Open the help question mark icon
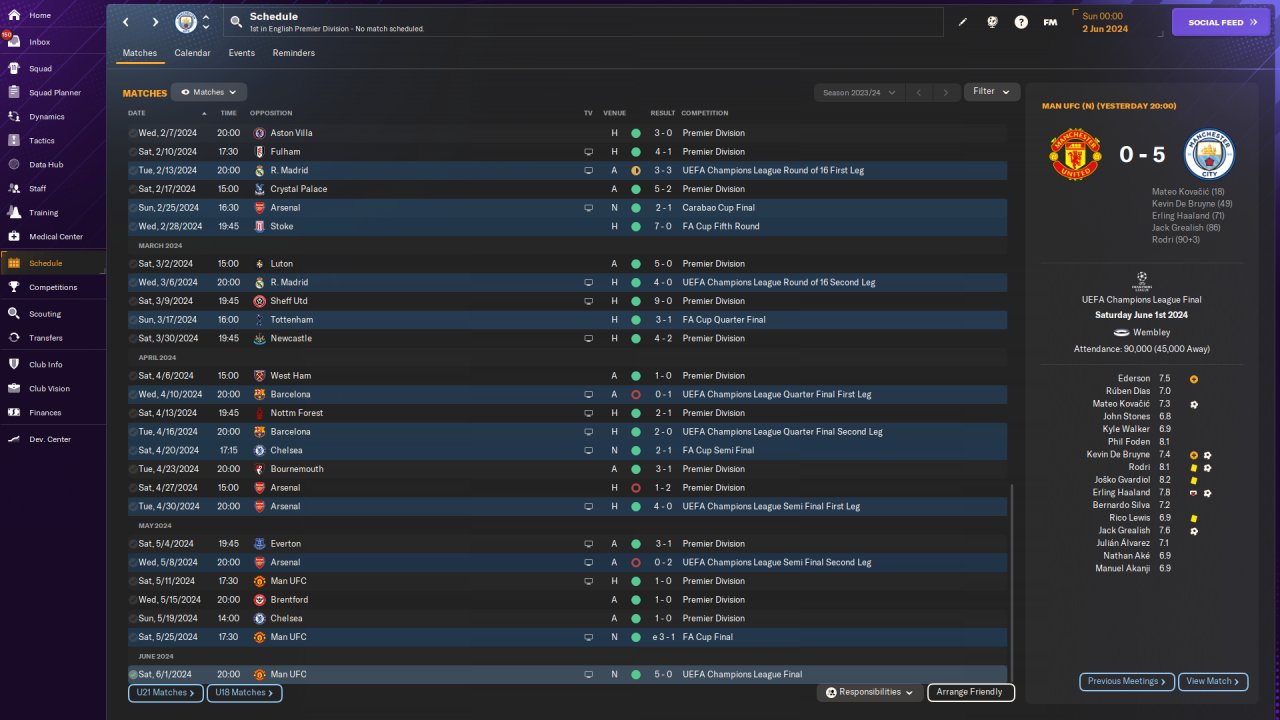The image size is (1280, 720). [x=1021, y=22]
